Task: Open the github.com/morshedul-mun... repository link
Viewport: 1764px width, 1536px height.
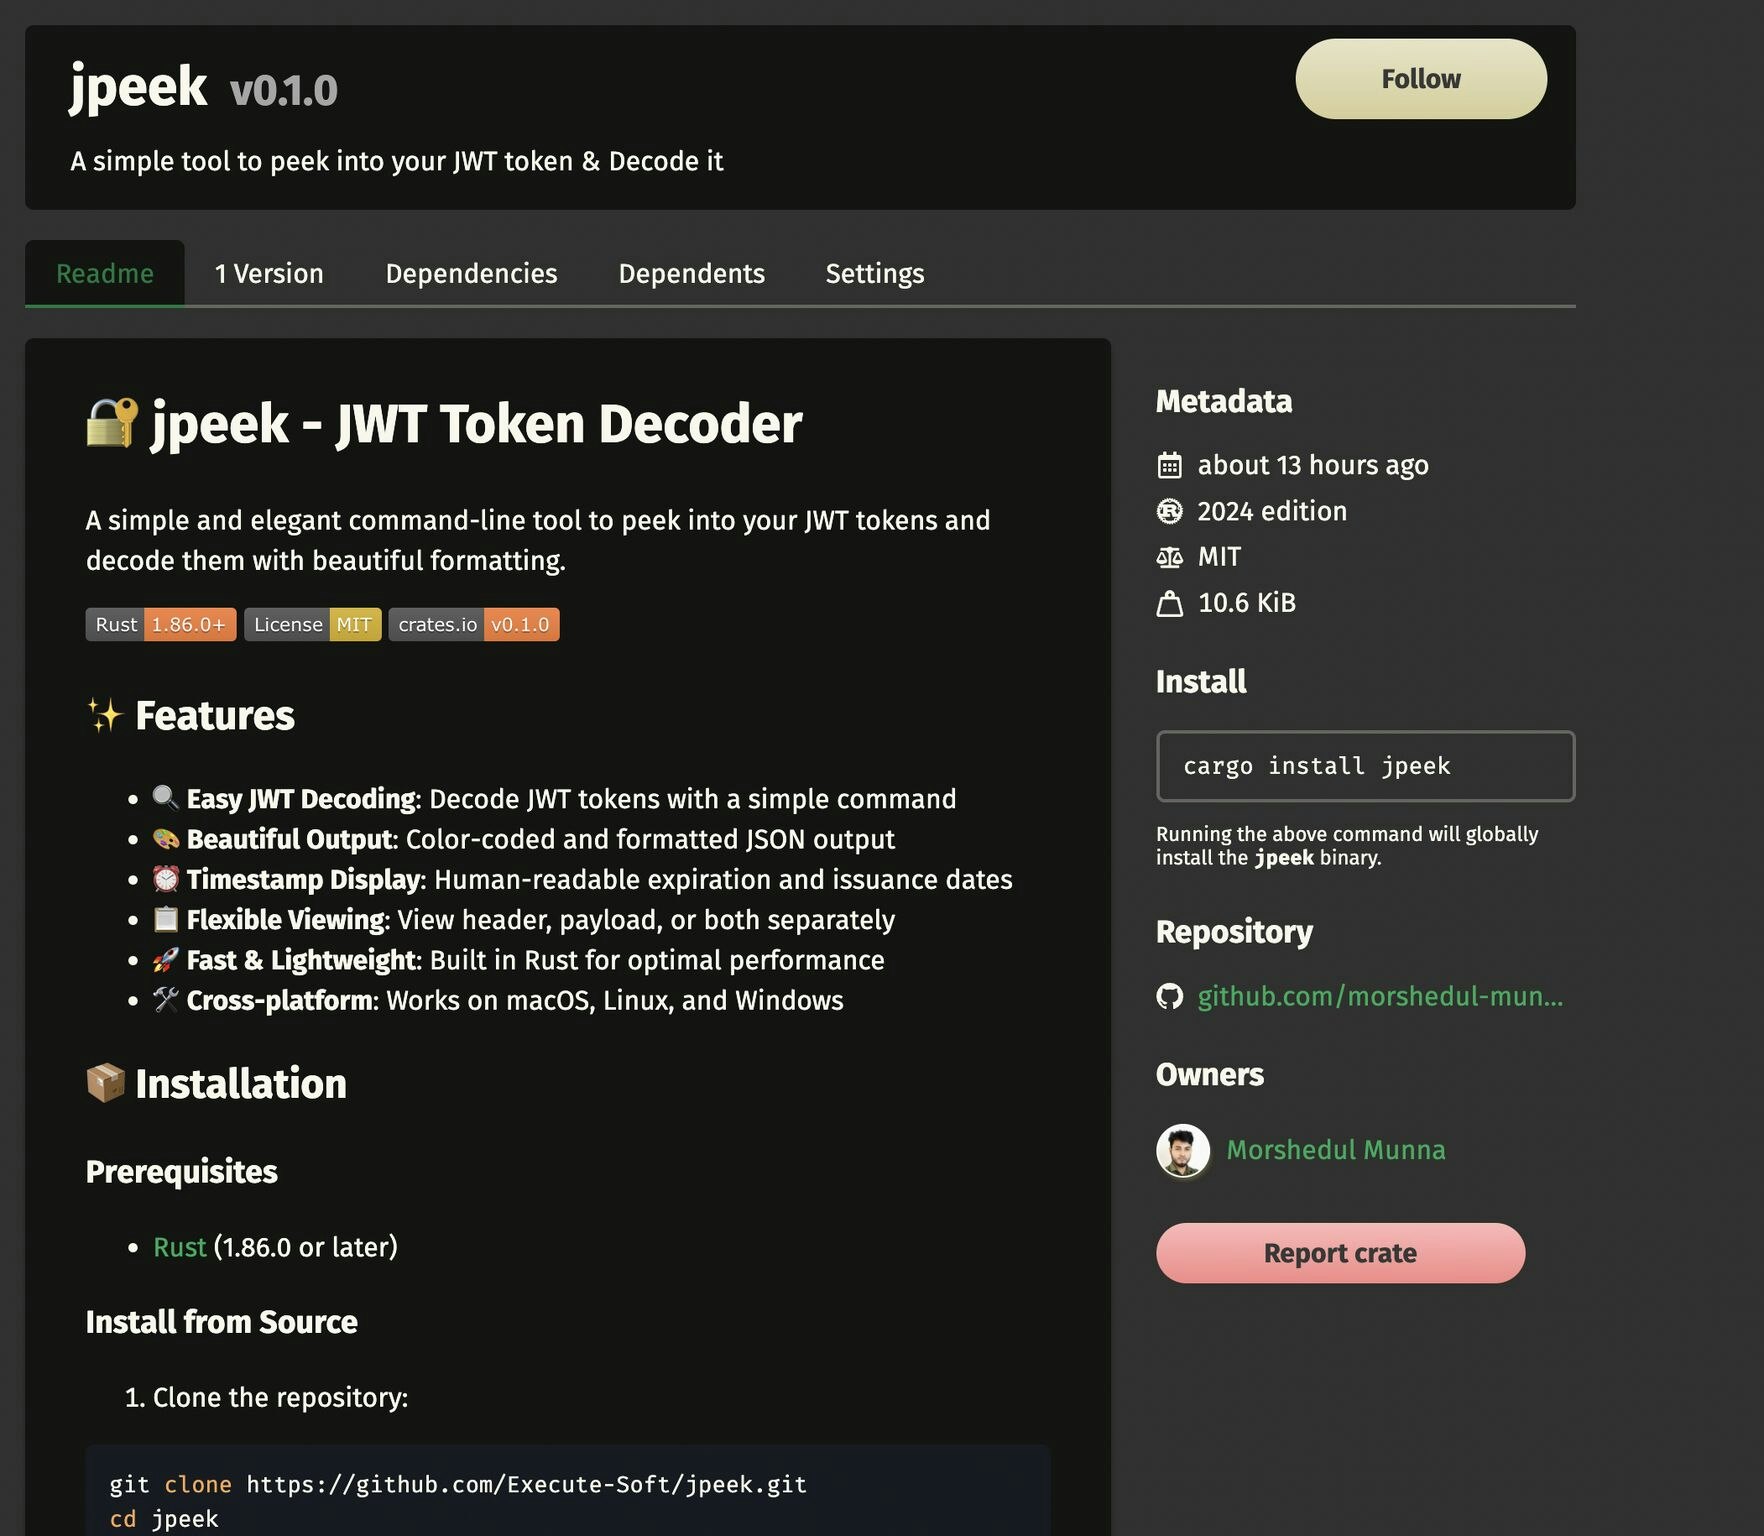Action: coord(1379,996)
